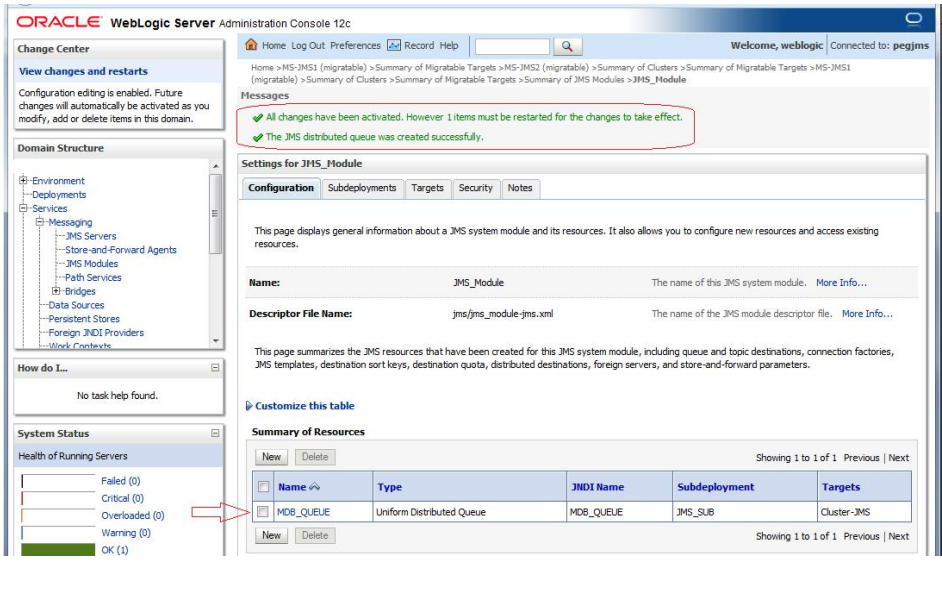This screenshot has height=592, width=942.
Task: Click the Failed (0) status link
Action: pos(120,480)
